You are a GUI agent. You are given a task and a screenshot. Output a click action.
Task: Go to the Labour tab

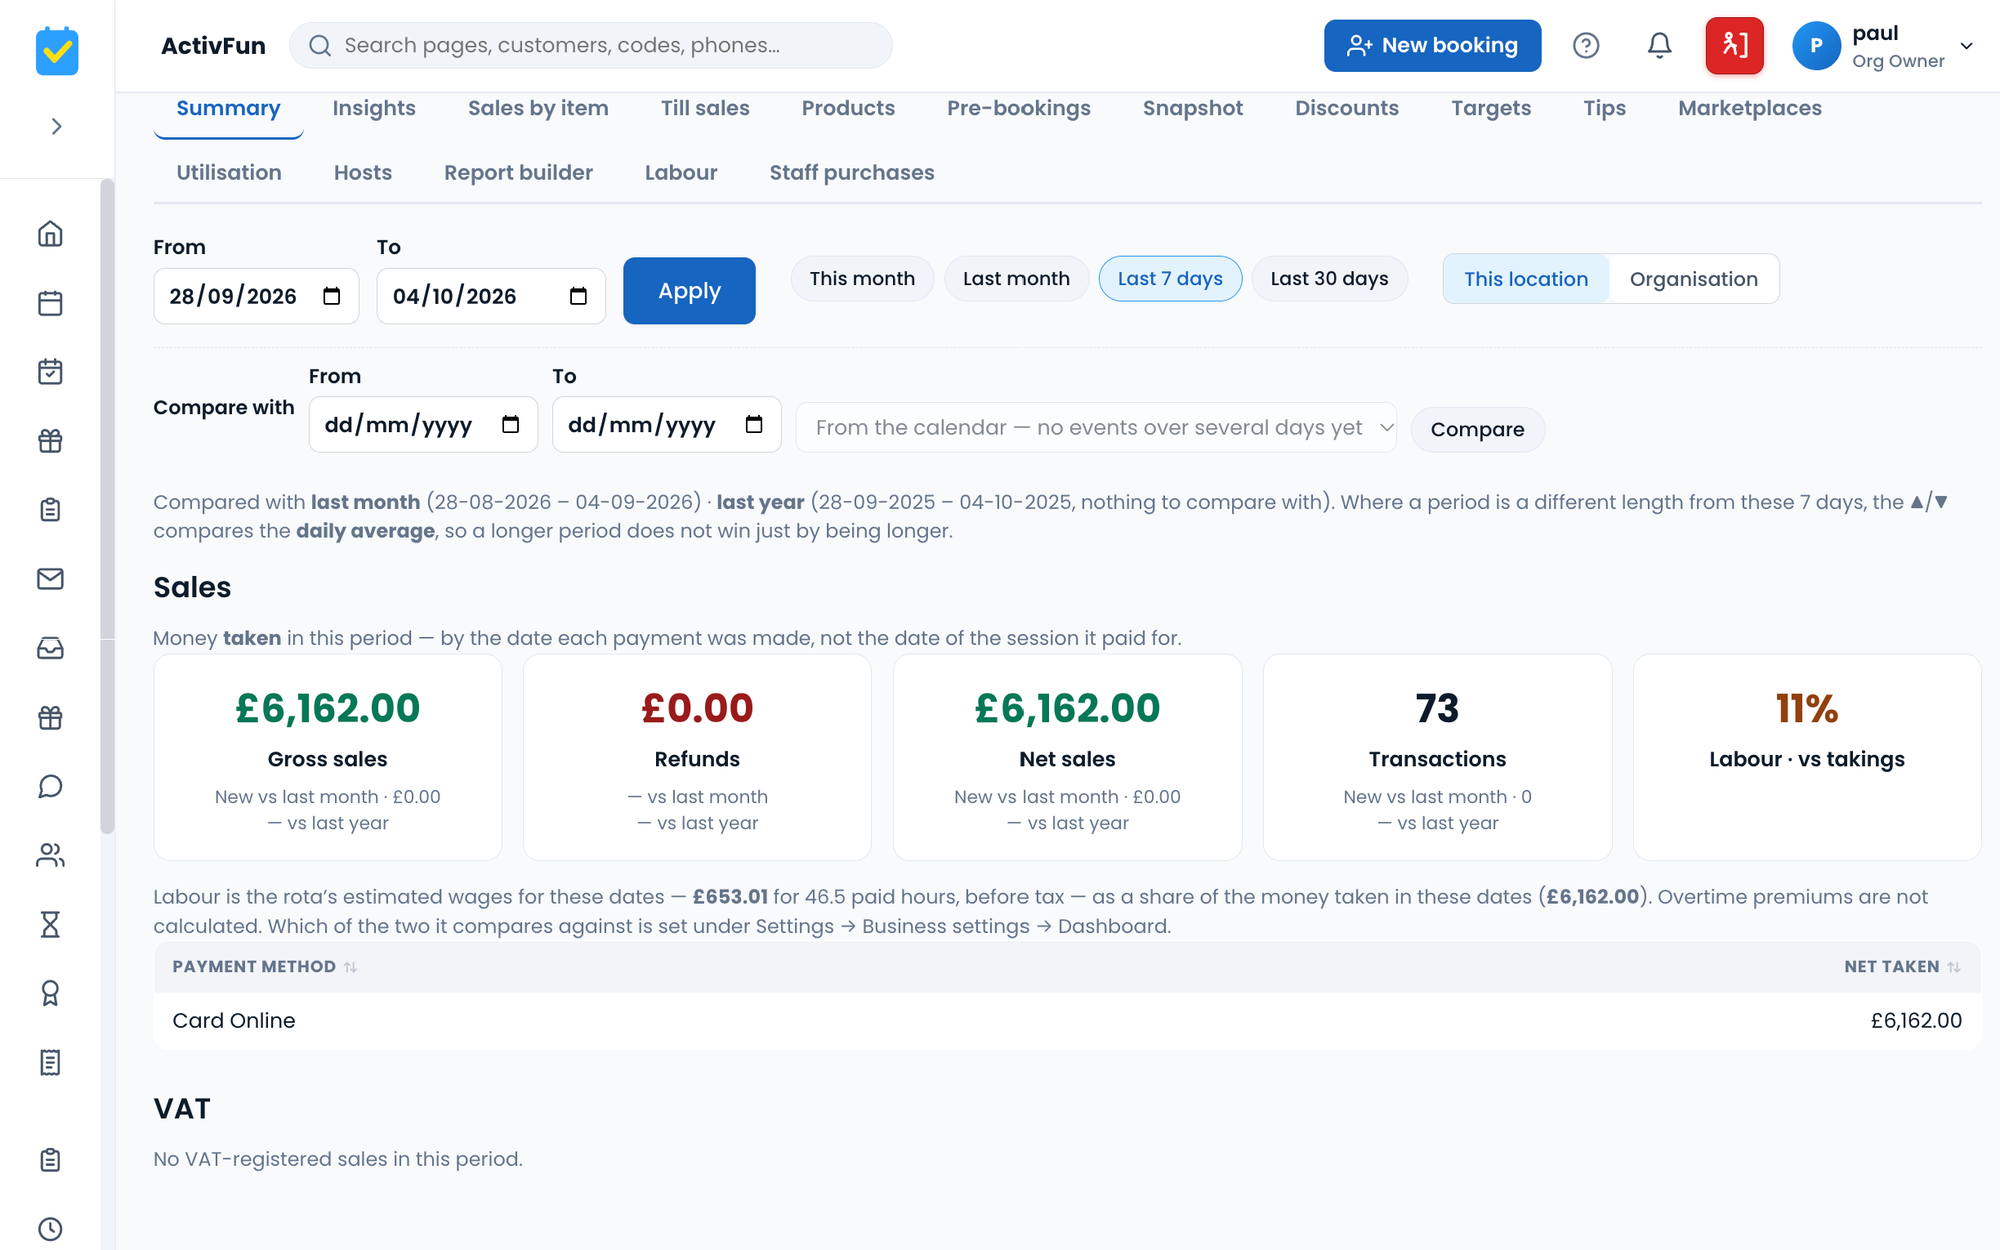(x=681, y=172)
